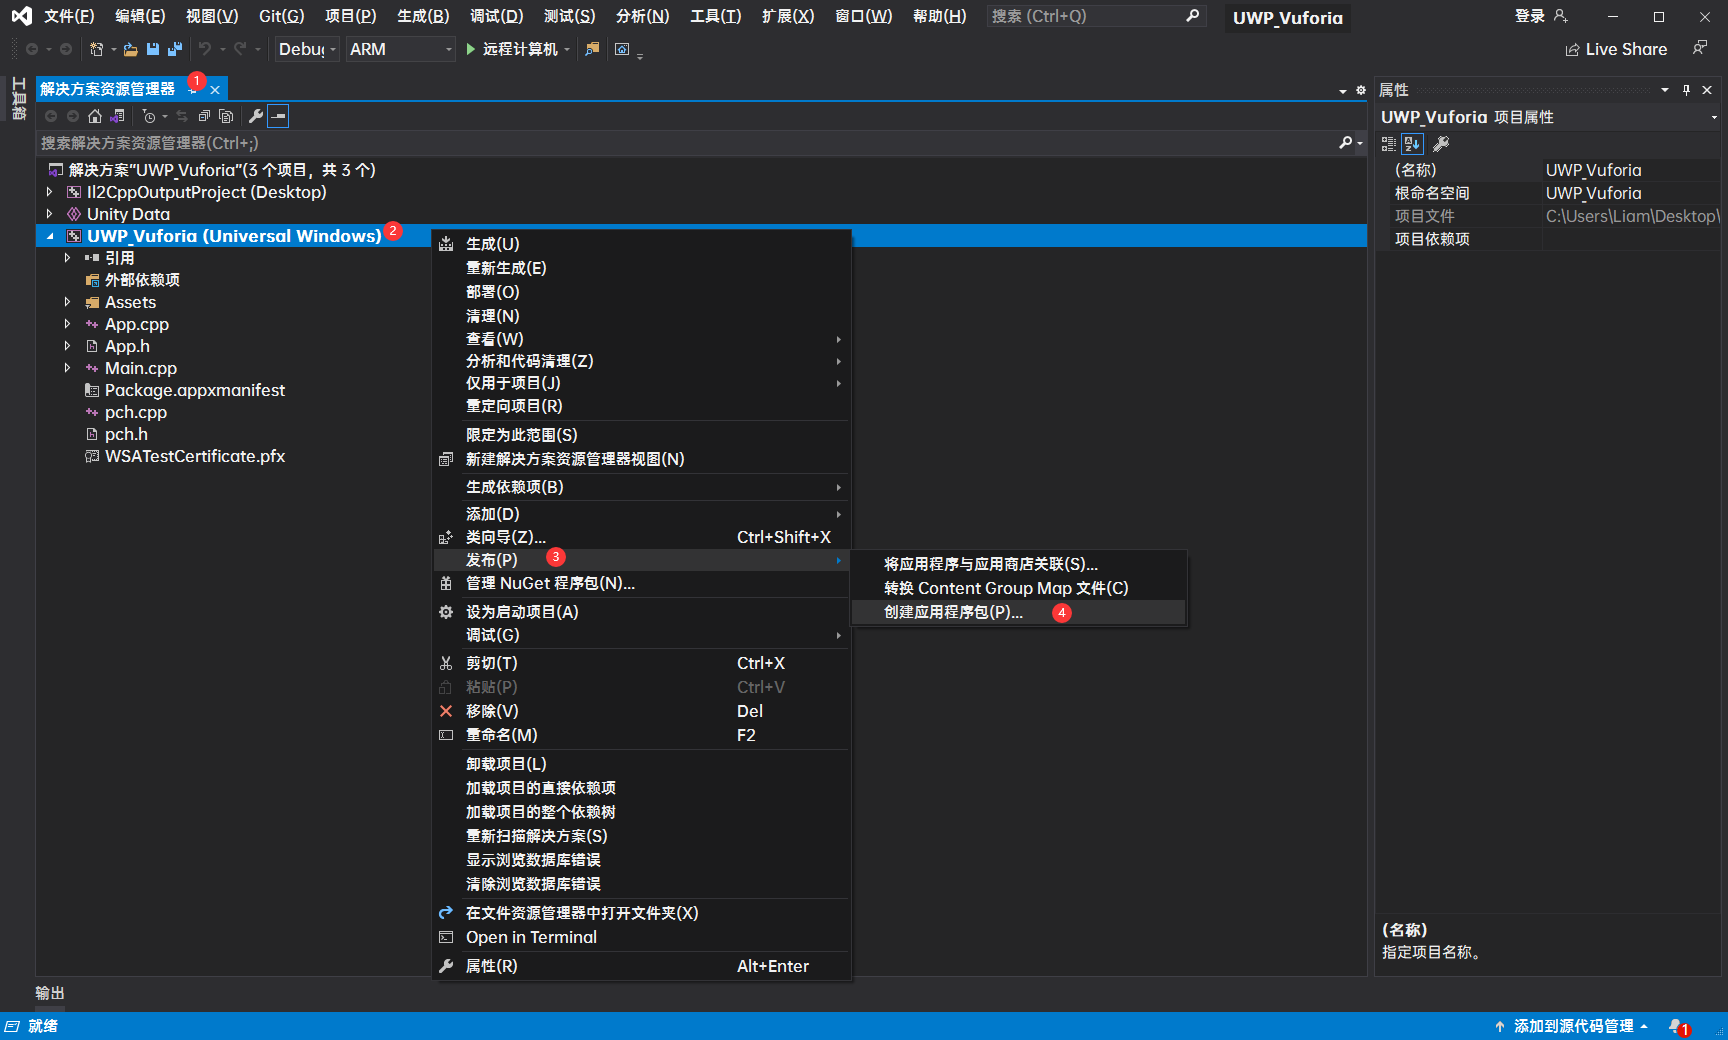Viewport: 1728px width, 1040px height.
Task: Pin the 属性 panel with auto-hide icon
Action: coord(1686,90)
